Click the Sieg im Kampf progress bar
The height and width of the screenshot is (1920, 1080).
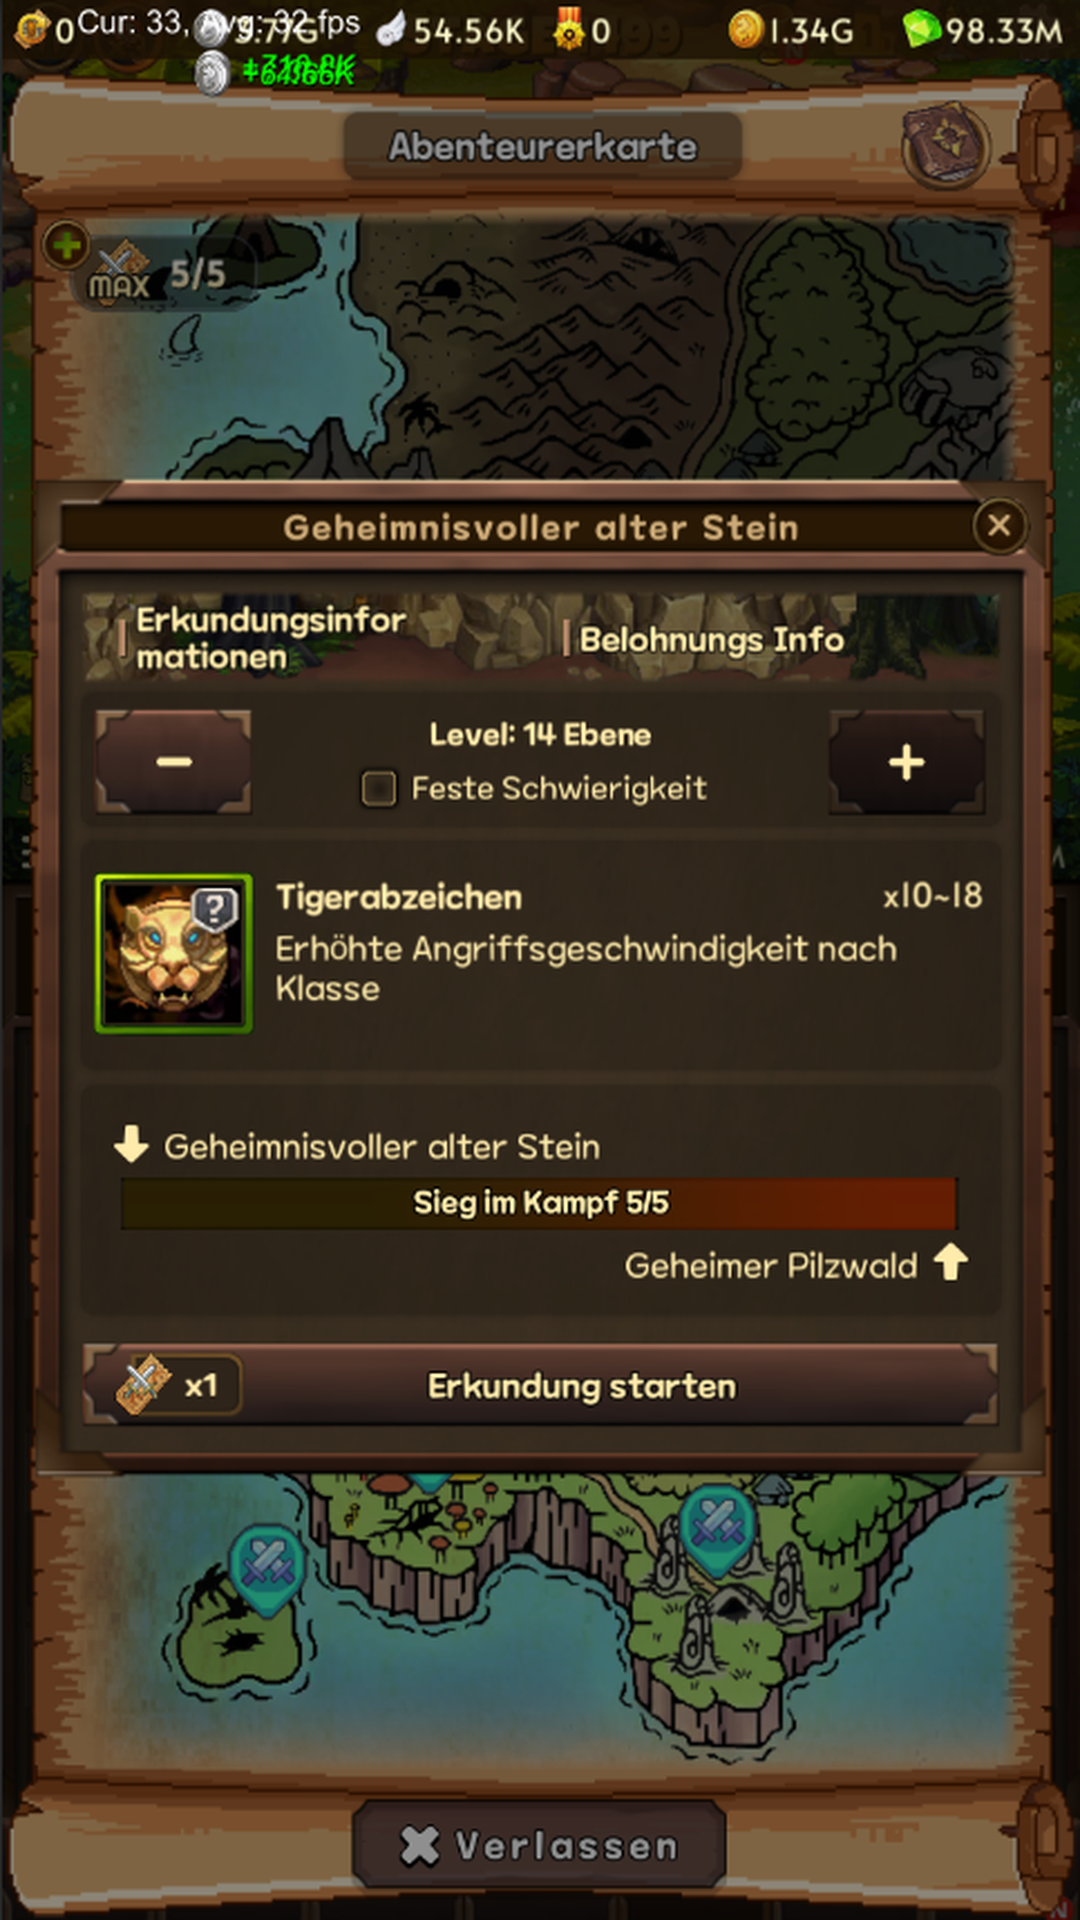point(539,1203)
